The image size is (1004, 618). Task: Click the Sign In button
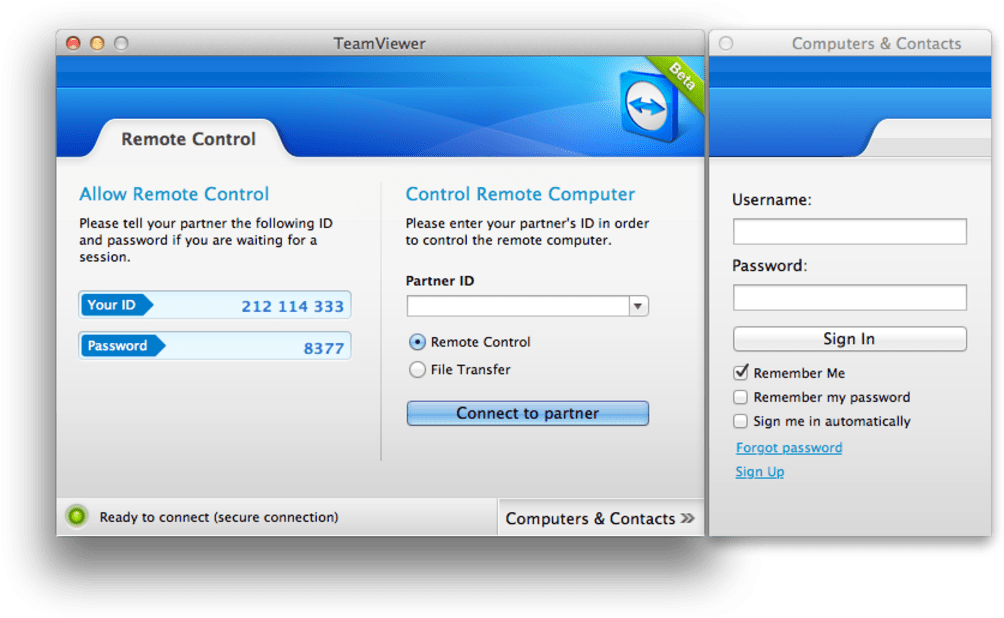[x=849, y=339]
